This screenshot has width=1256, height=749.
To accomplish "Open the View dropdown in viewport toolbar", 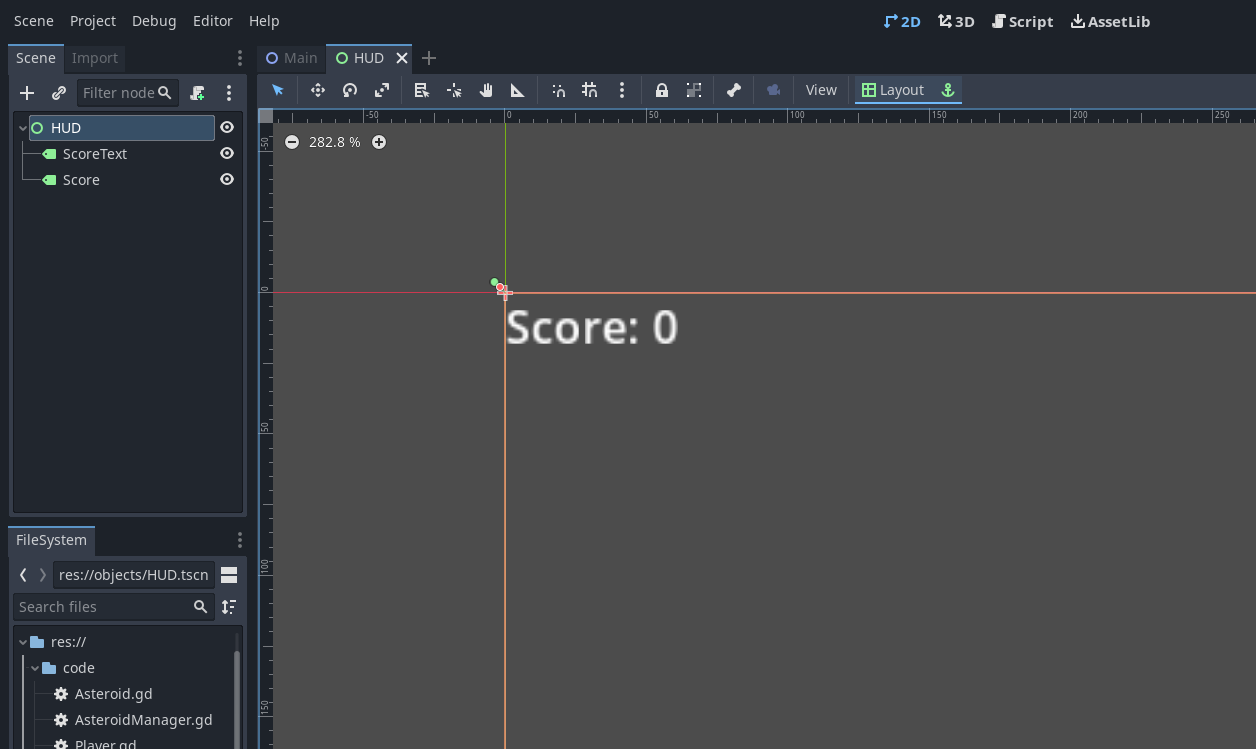I will pos(820,90).
